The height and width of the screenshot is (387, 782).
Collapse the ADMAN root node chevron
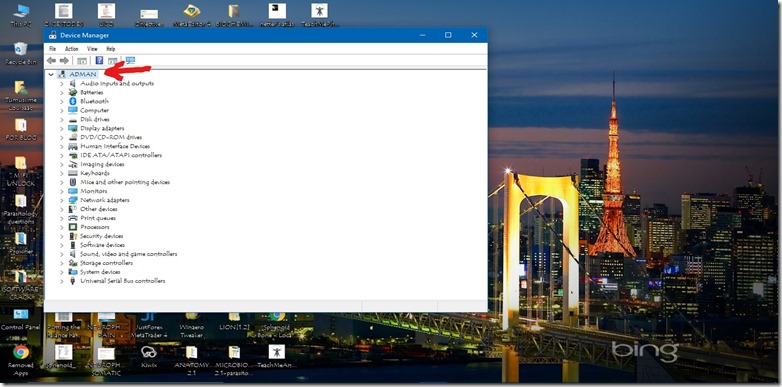pyautogui.click(x=51, y=74)
